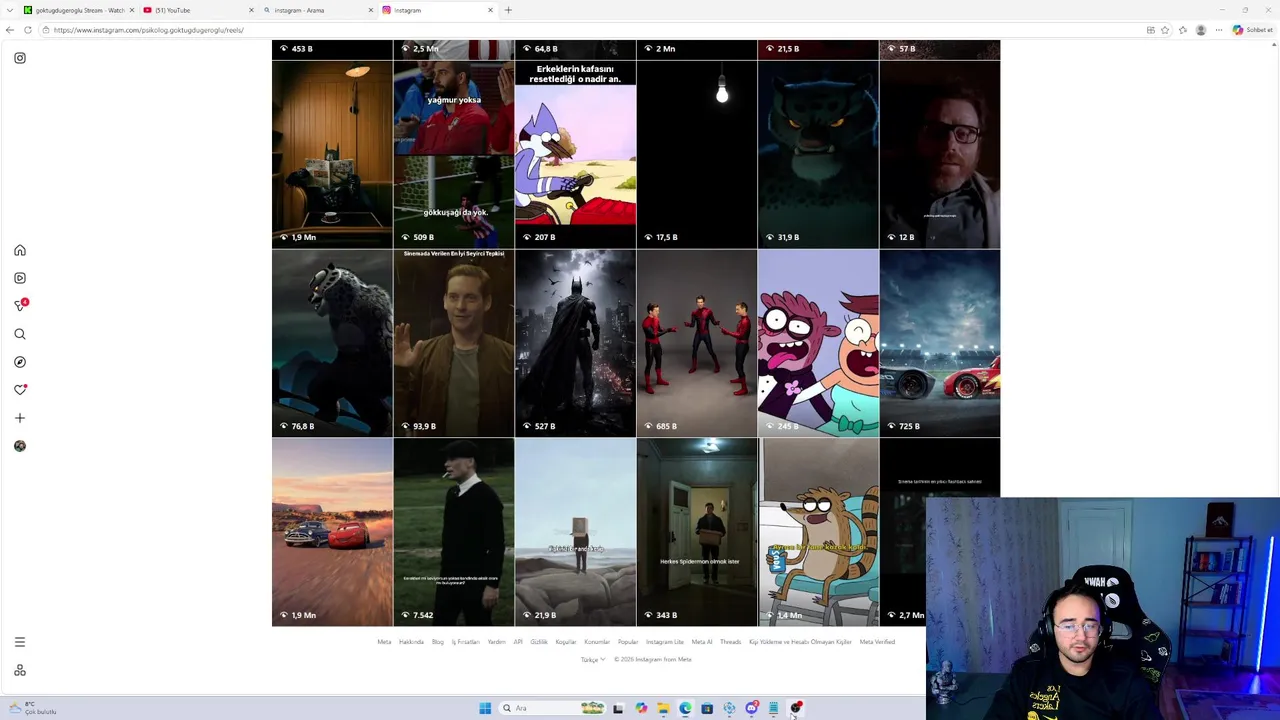Bookmark page with star icon in toolbar

tap(1165, 30)
